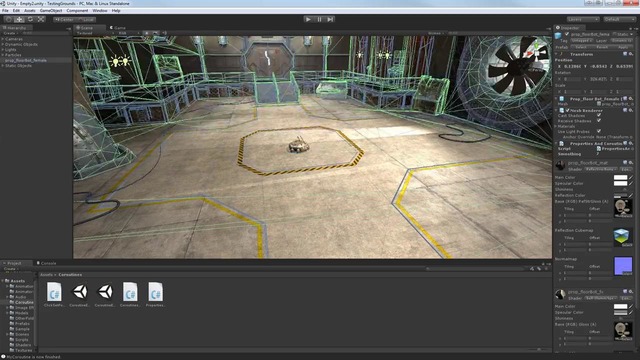
Task: Open the Window menu
Action: tap(100, 11)
